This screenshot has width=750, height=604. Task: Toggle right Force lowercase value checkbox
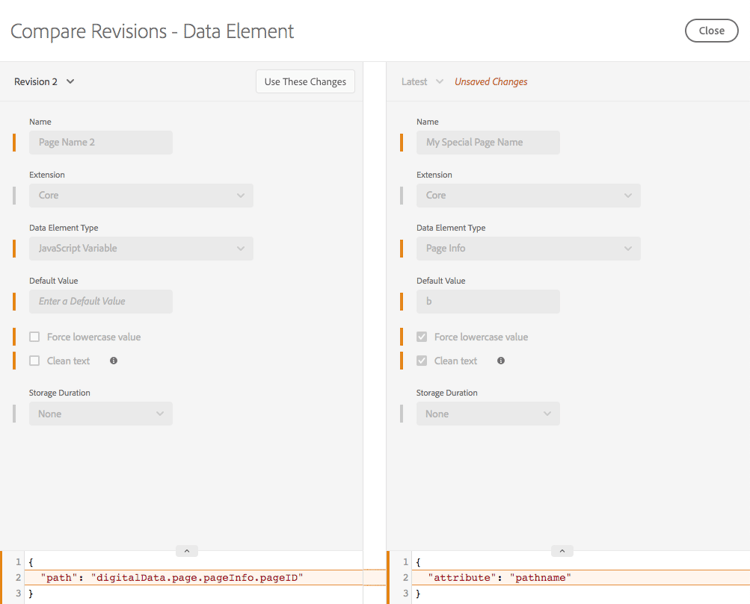click(422, 337)
